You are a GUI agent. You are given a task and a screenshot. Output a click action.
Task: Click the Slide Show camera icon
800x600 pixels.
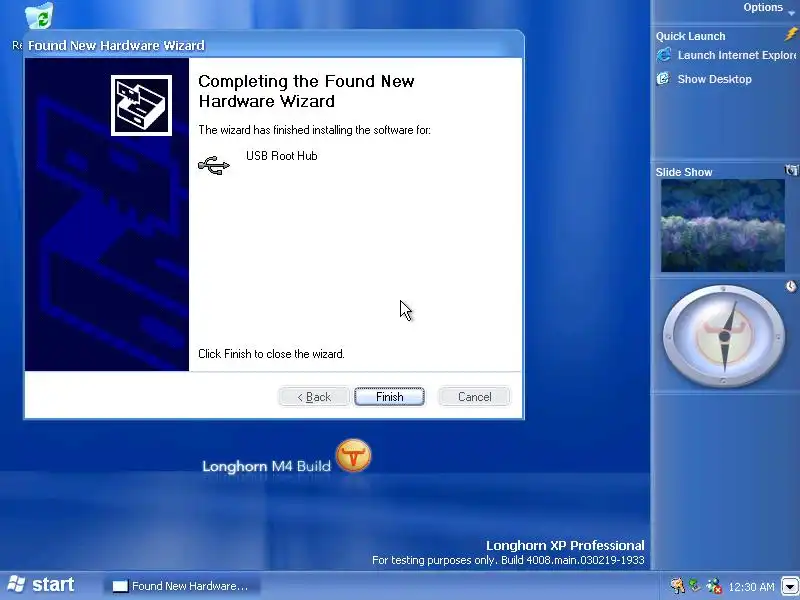(x=791, y=170)
